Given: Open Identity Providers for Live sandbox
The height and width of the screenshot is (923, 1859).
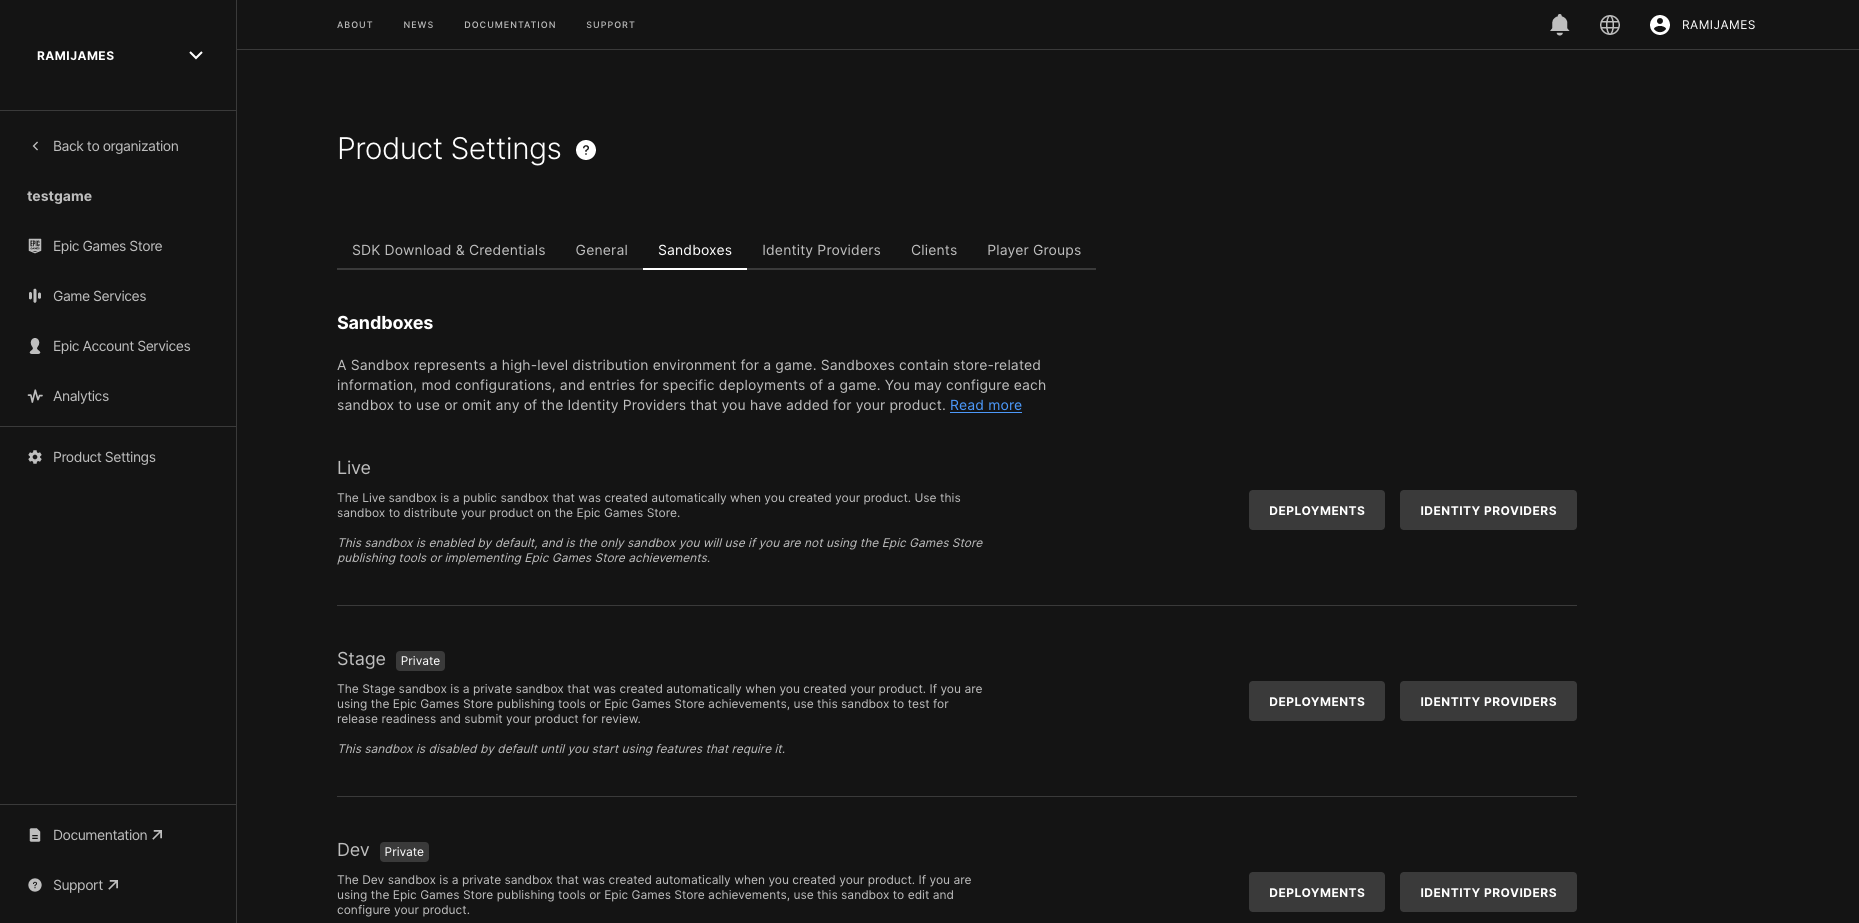Looking at the screenshot, I should 1488,510.
